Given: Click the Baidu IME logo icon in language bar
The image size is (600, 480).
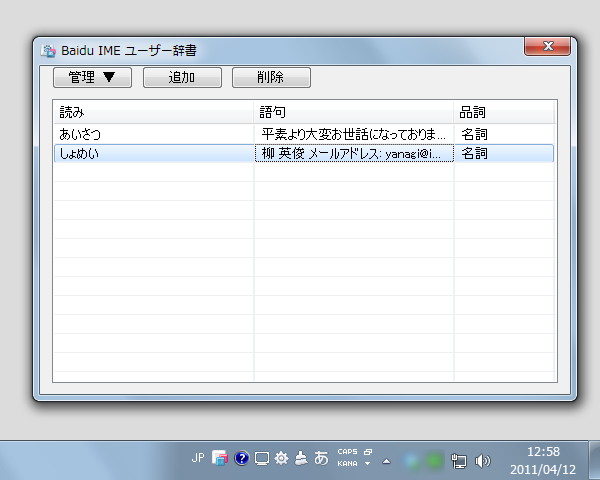Looking at the screenshot, I should pyautogui.click(x=220, y=458).
